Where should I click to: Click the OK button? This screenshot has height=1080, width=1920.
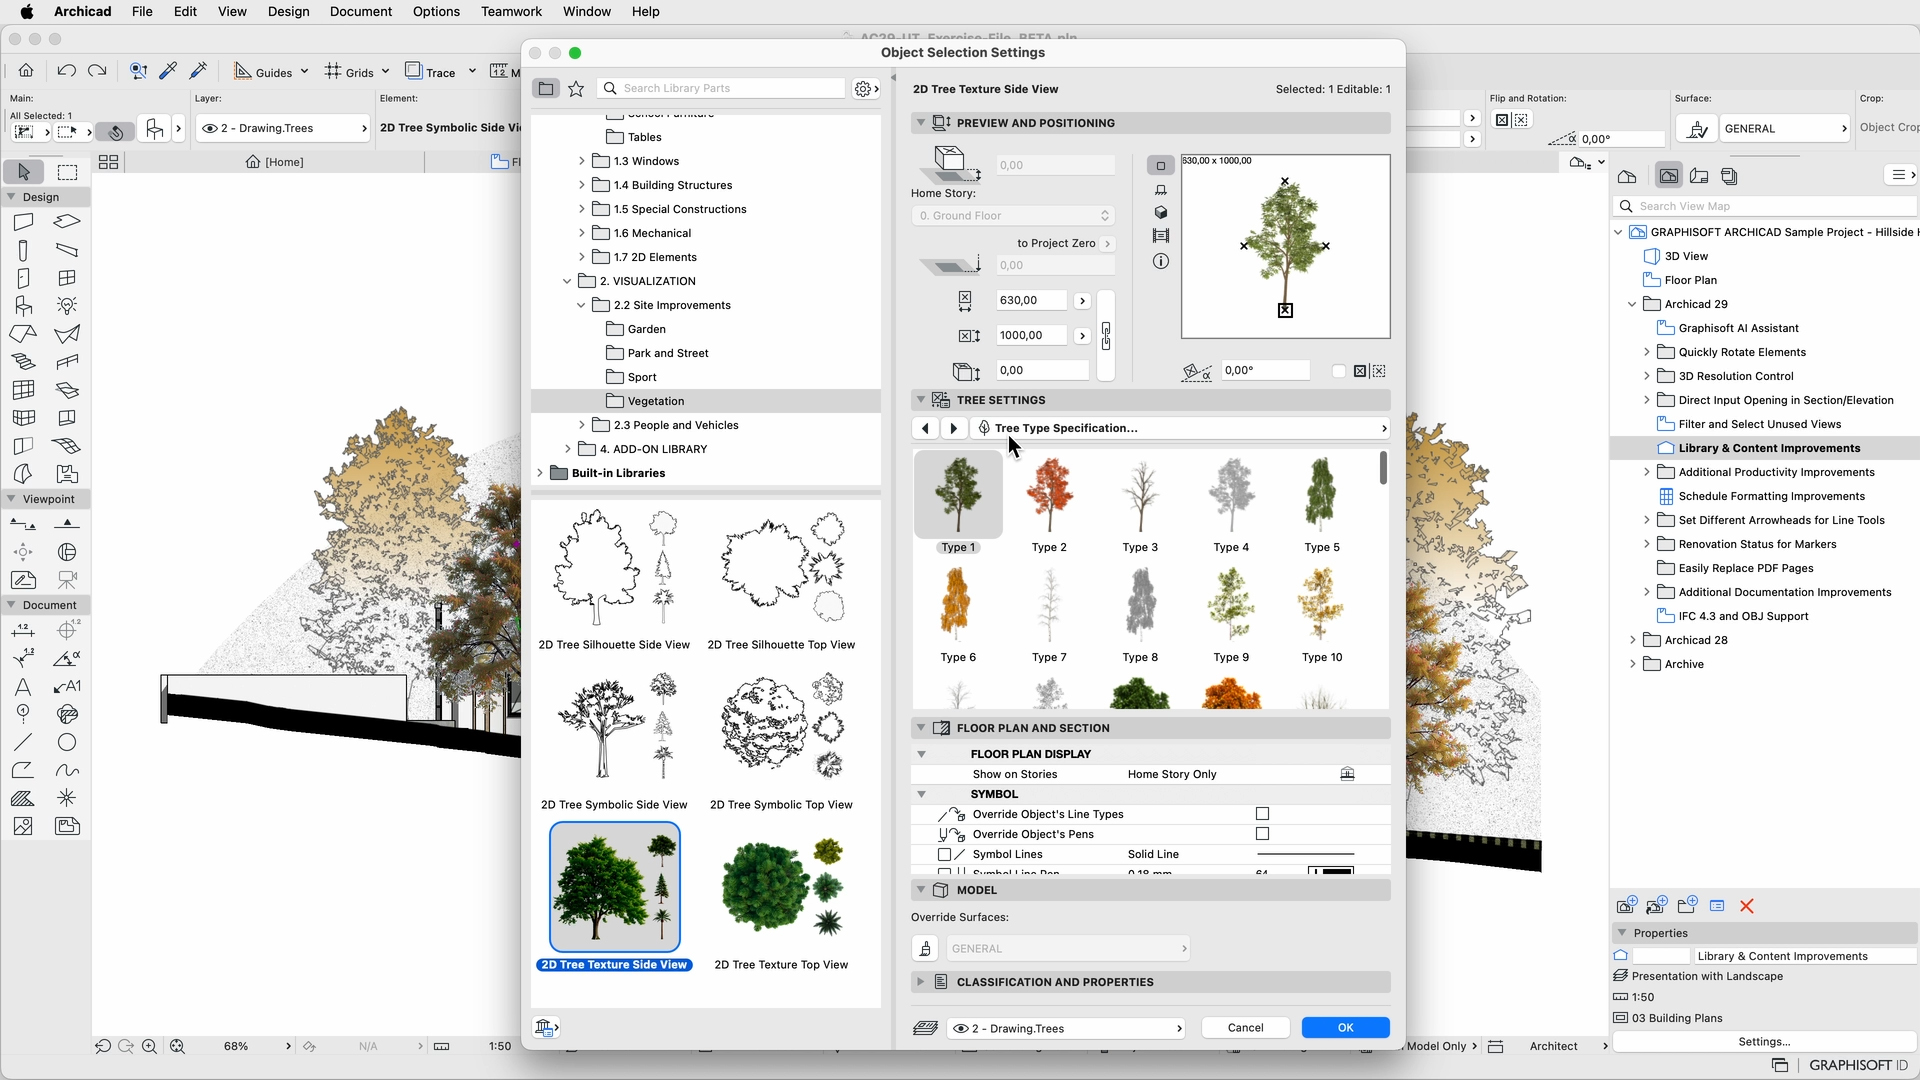click(1345, 1028)
